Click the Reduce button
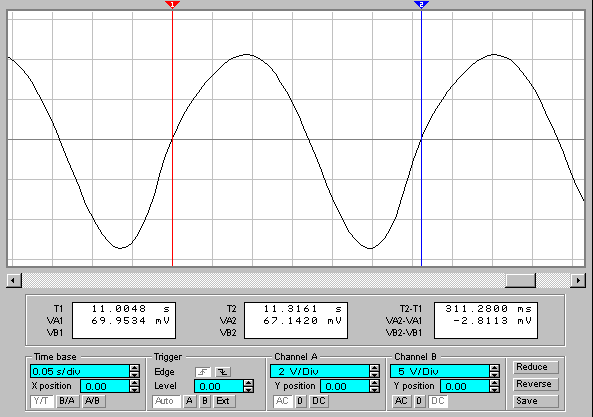593x417 pixels. [x=536, y=367]
